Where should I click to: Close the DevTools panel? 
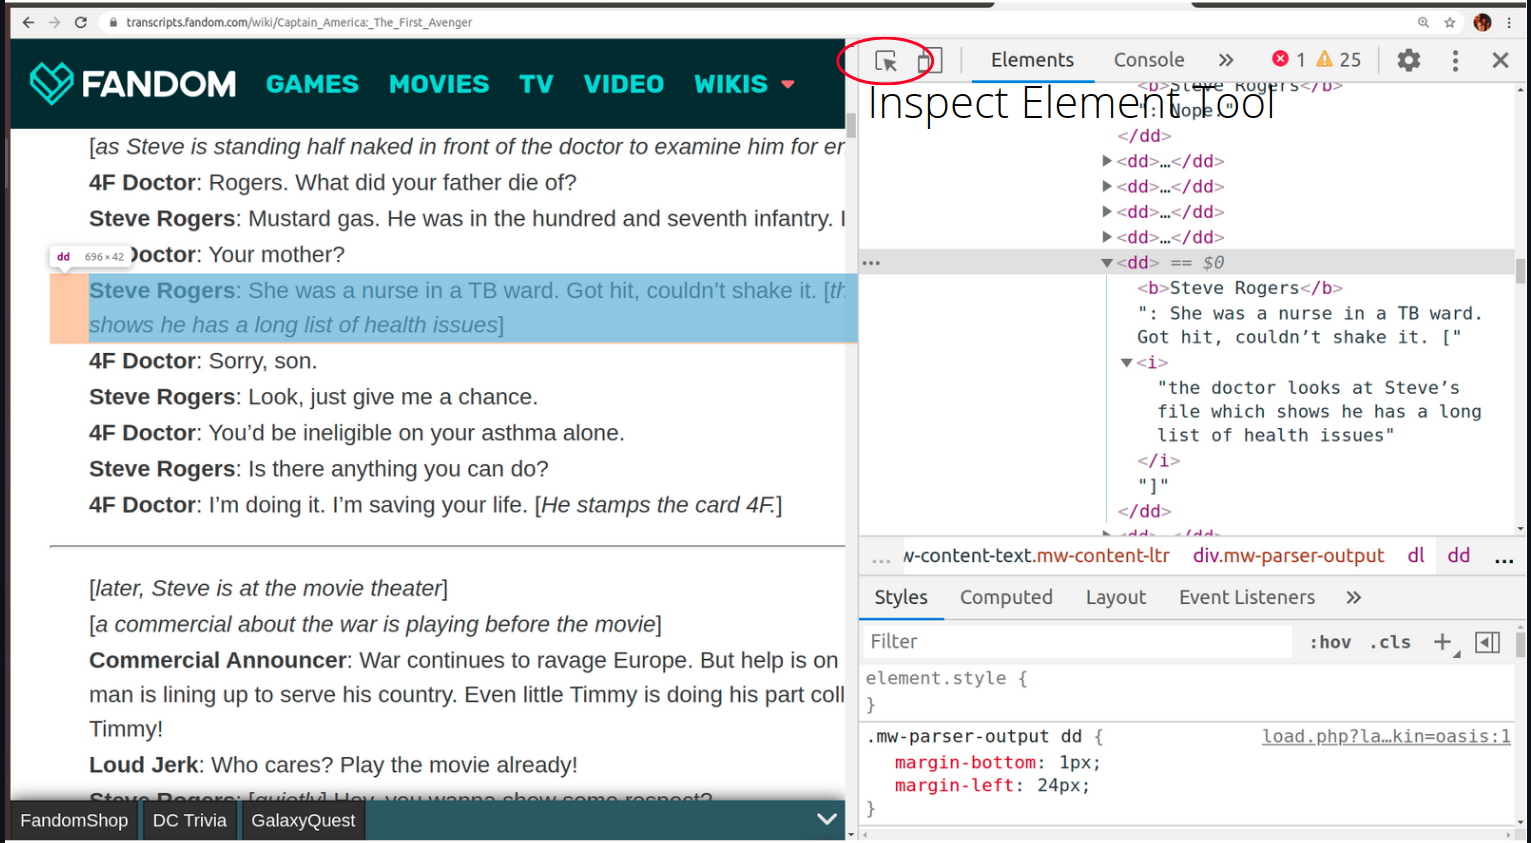pyautogui.click(x=1500, y=60)
